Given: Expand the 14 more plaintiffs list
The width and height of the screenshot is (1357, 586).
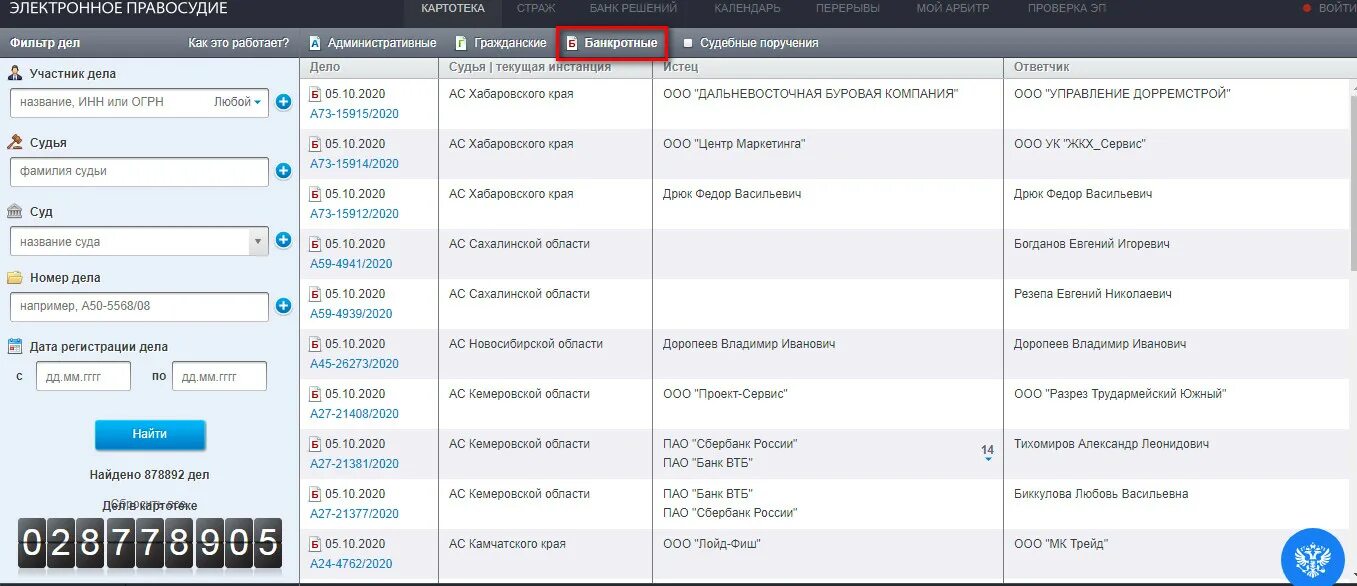Looking at the screenshot, I should (x=987, y=453).
